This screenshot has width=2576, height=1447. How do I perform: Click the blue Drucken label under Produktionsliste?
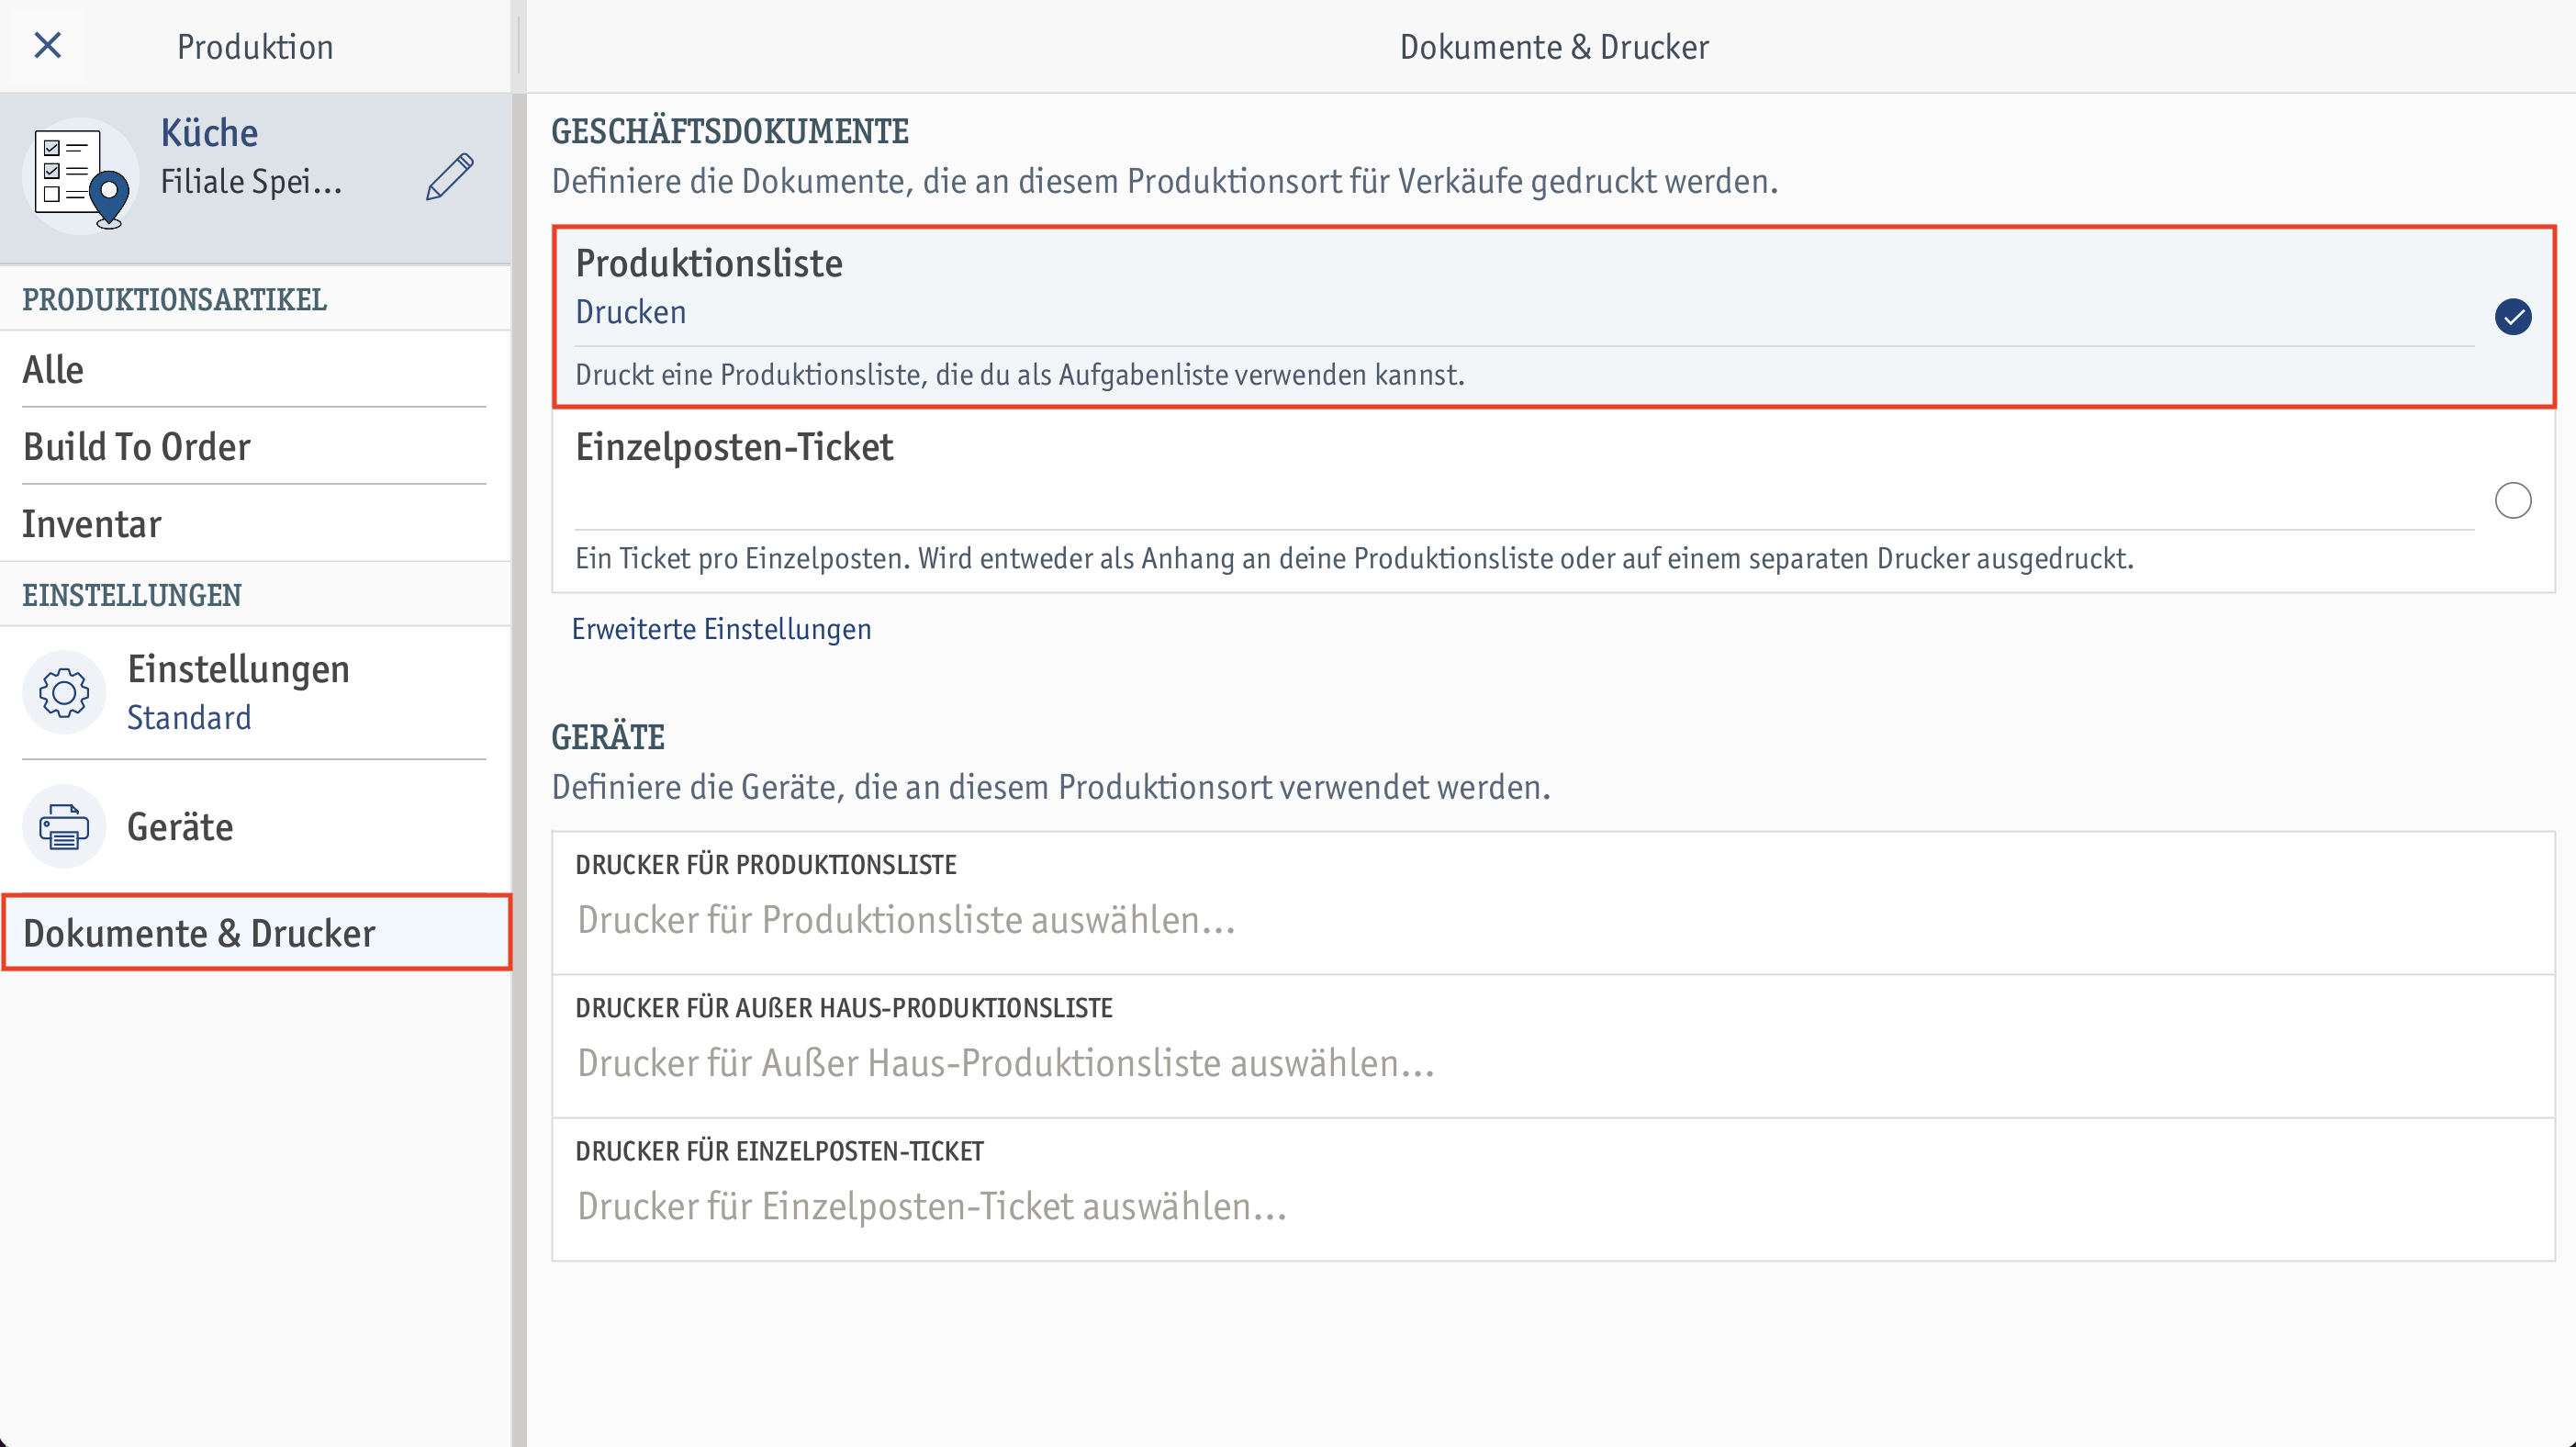coord(630,312)
